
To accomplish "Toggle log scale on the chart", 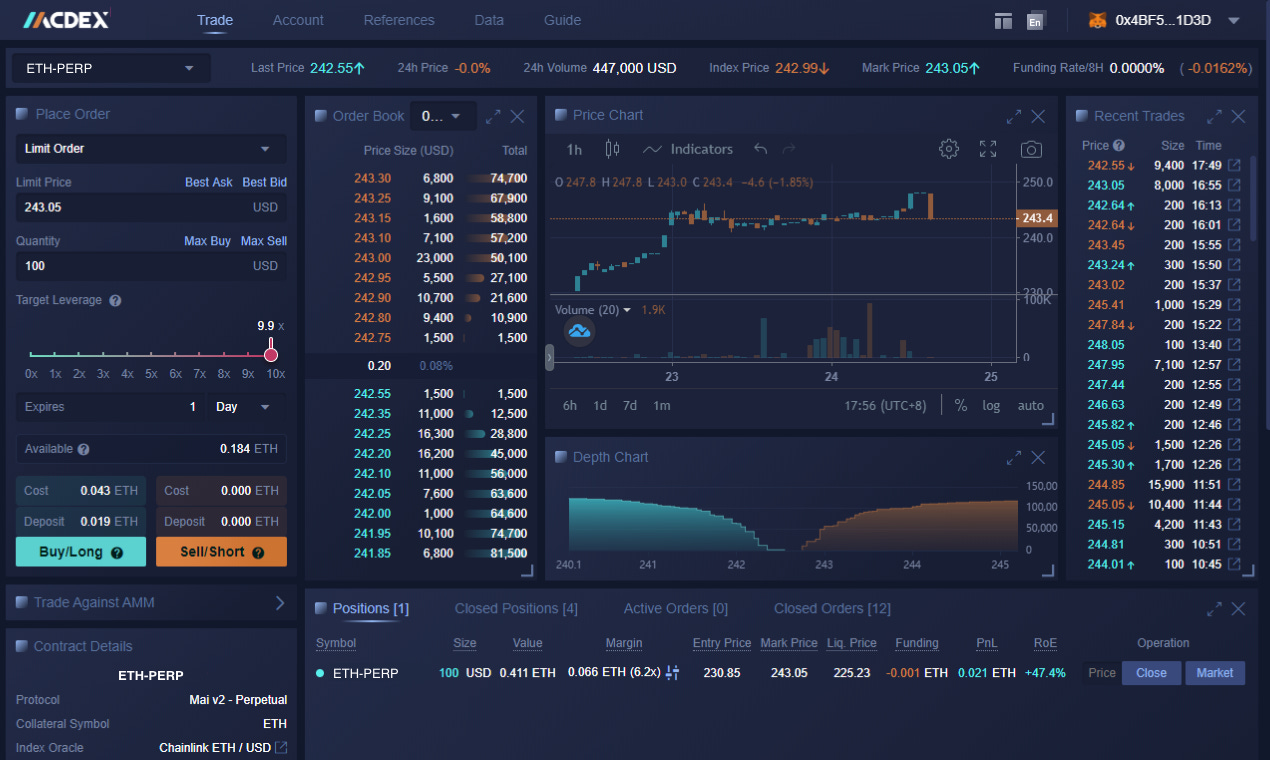I will (x=991, y=406).
